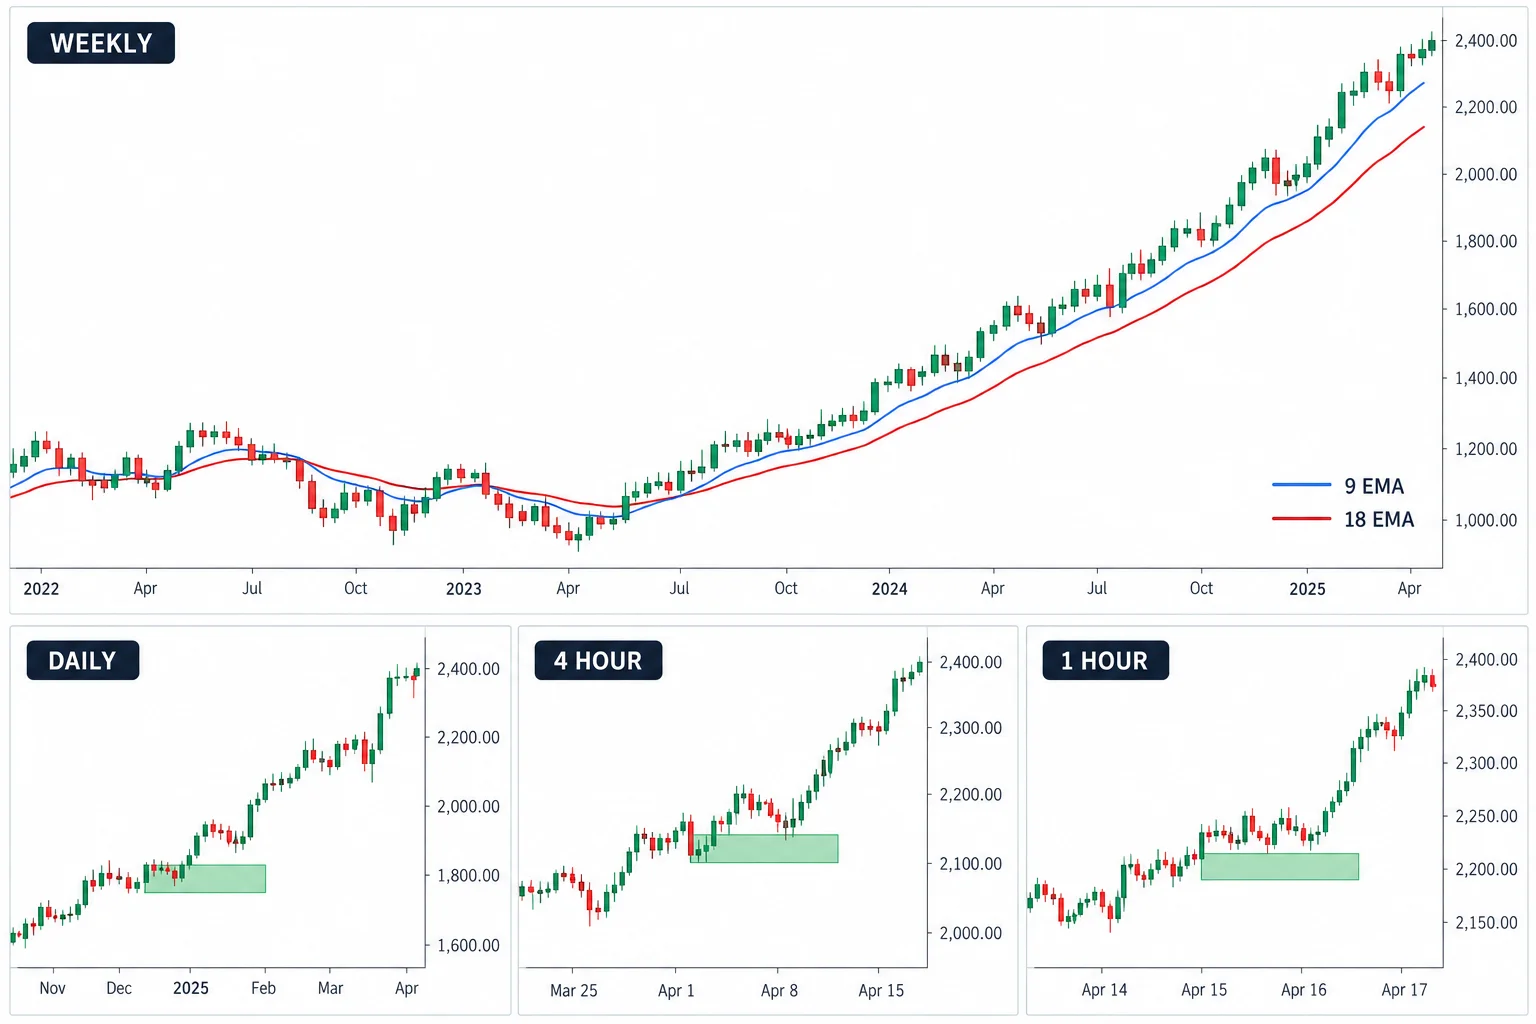This screenshot has height=1024, width=1536.
Task: Click 2025 on the weekly time axis
Action: pos(1307,589)
